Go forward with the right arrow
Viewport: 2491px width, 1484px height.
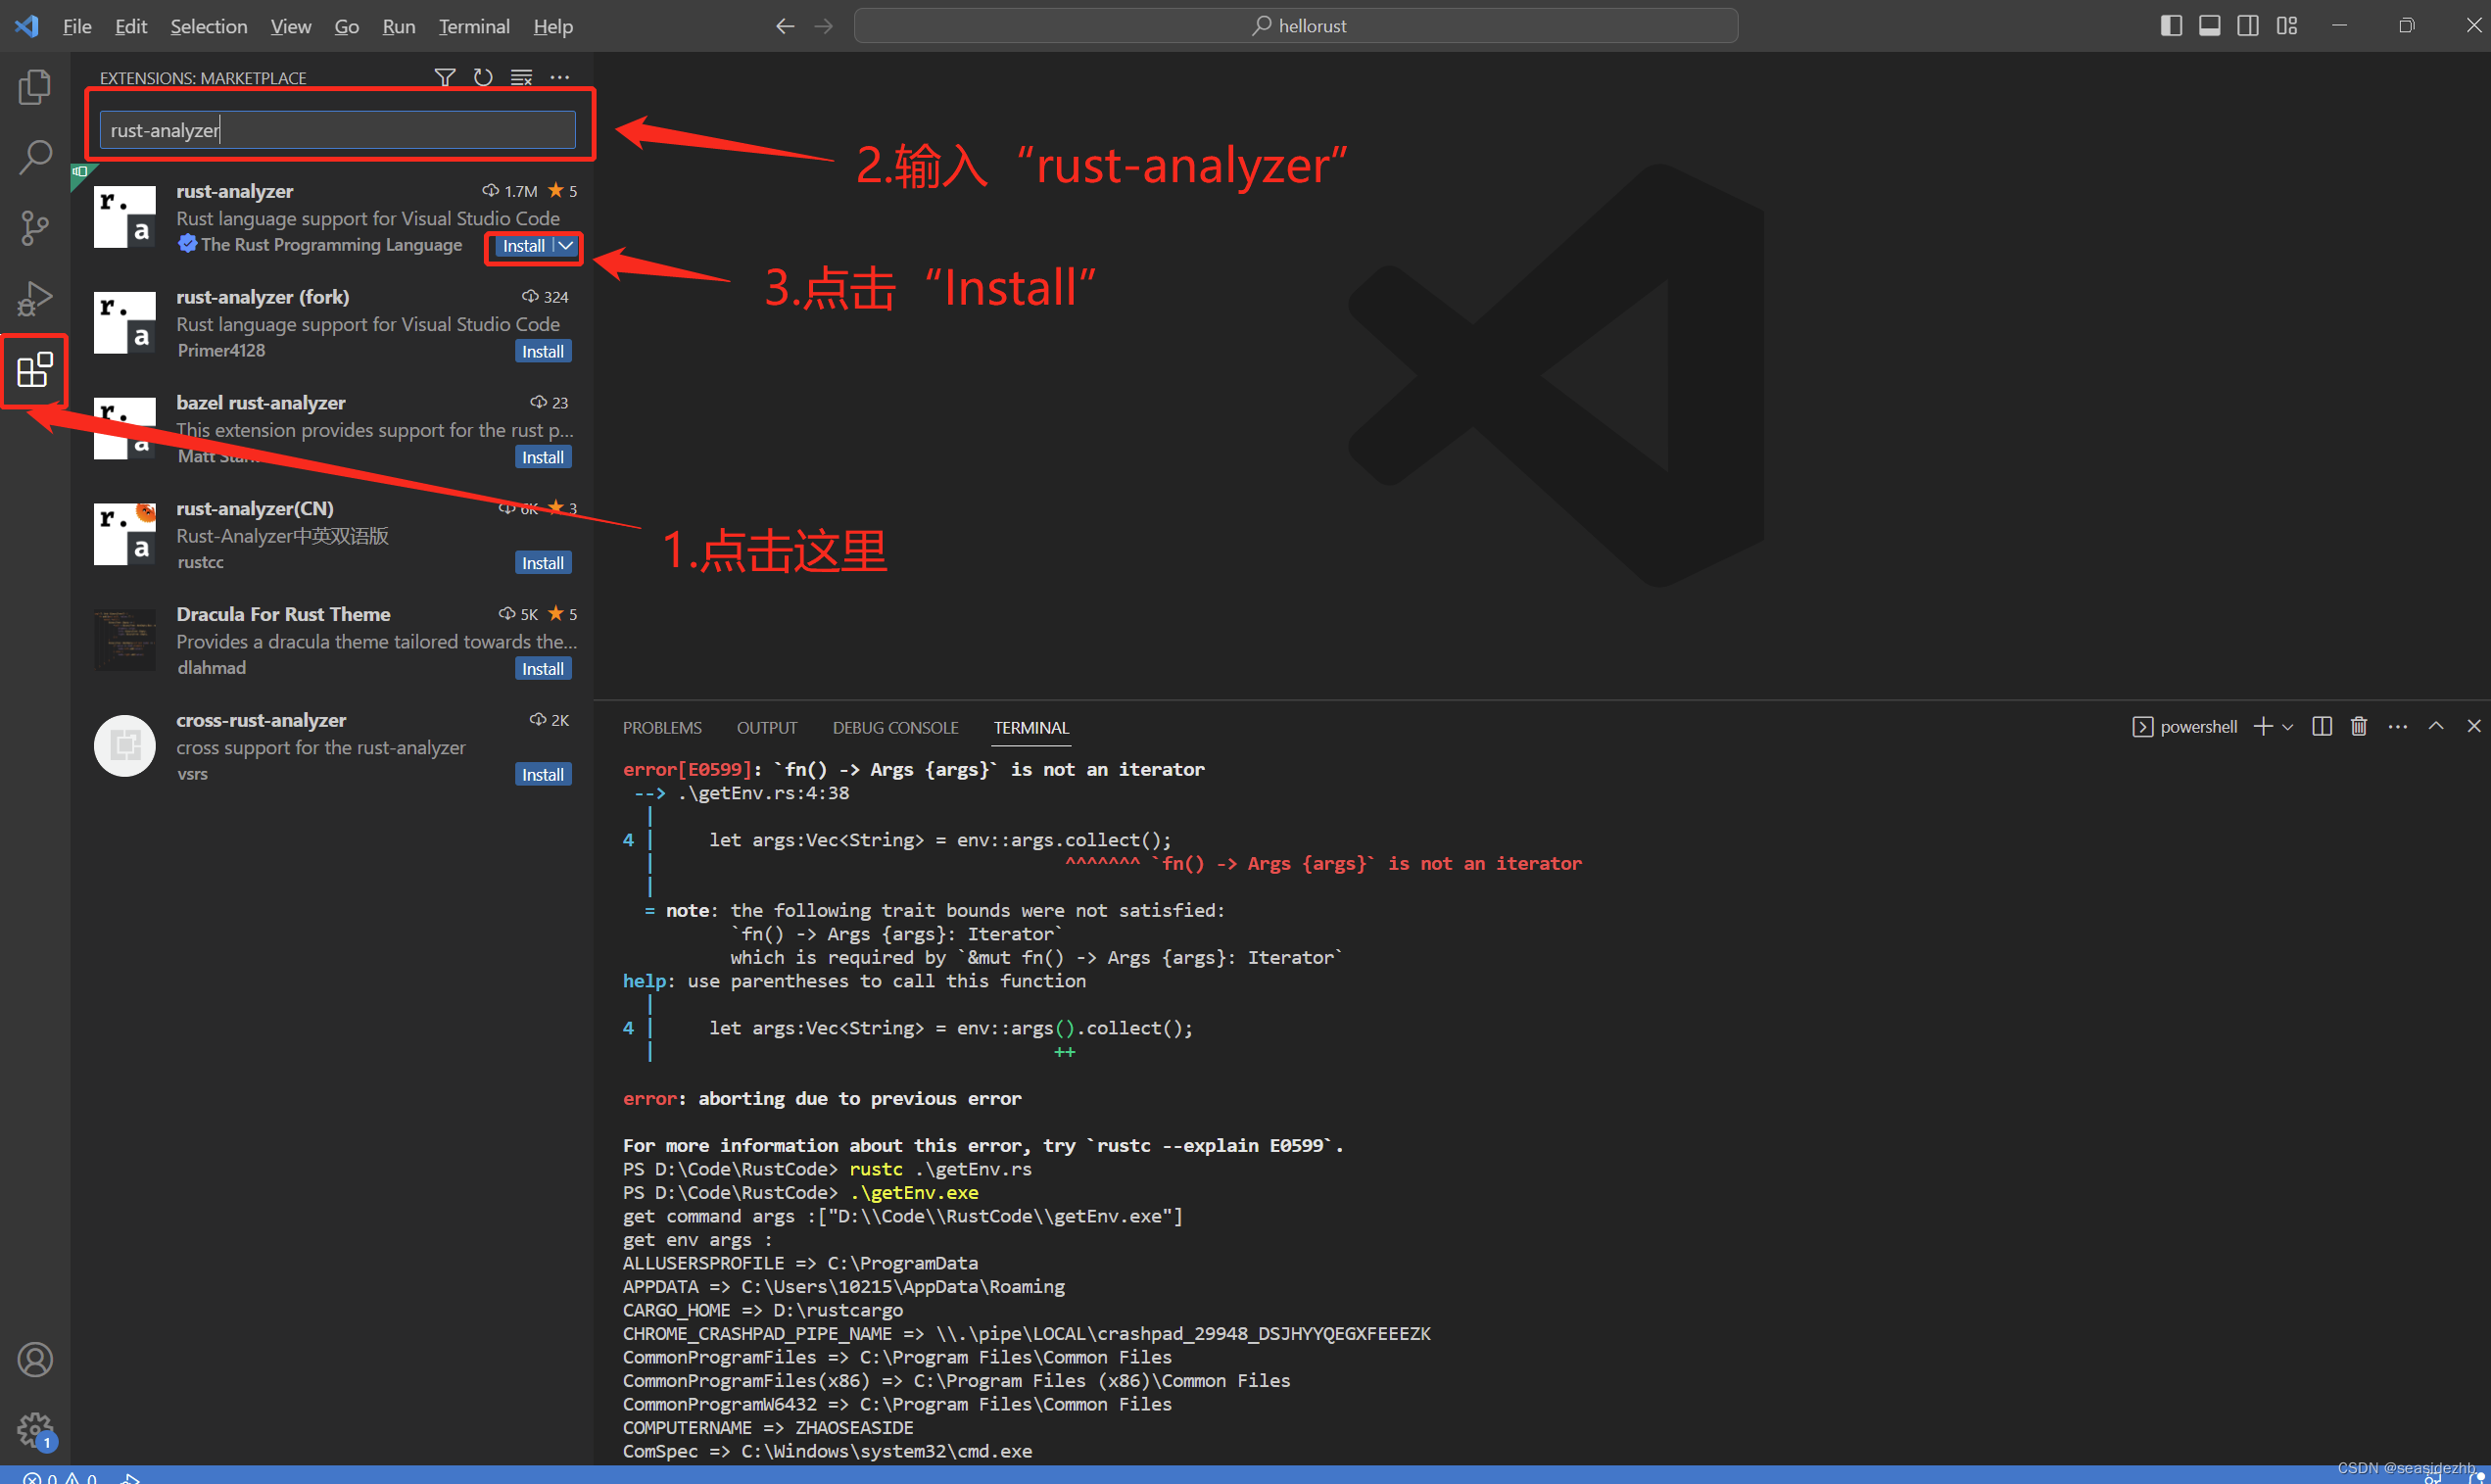pyautogui.click(x=824, y=26)
